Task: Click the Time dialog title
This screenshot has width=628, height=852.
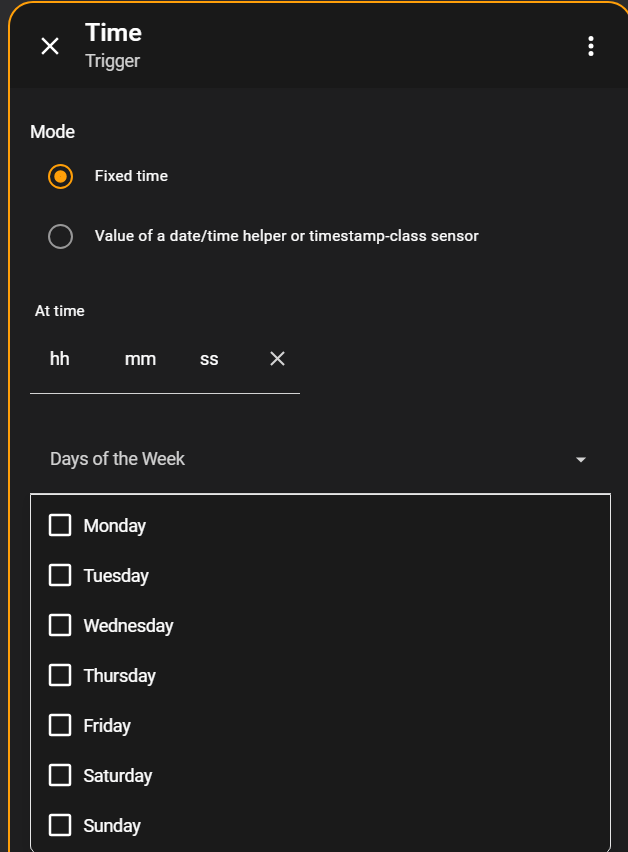Action: 113,33
